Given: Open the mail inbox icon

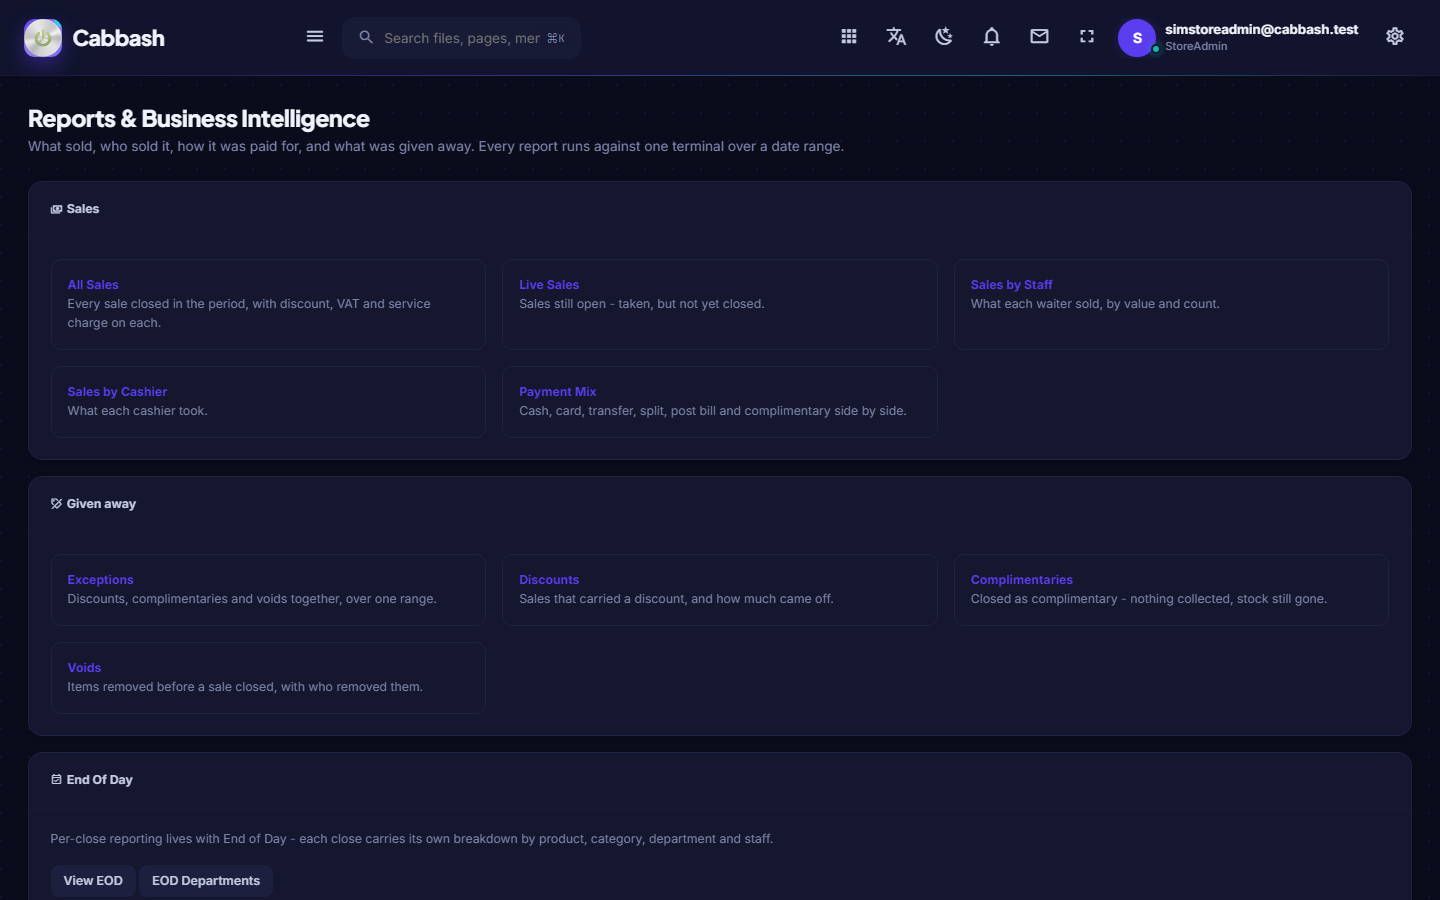Looking at the screenshot, I should (x=1040, y=37).
